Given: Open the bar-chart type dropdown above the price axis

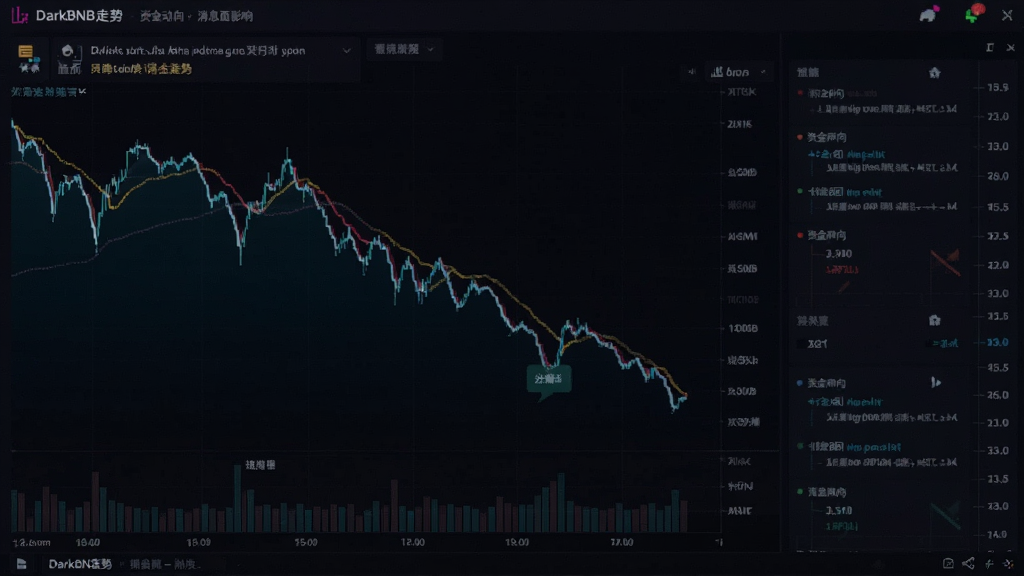Looking at the screenshot, I should [738, 72].
